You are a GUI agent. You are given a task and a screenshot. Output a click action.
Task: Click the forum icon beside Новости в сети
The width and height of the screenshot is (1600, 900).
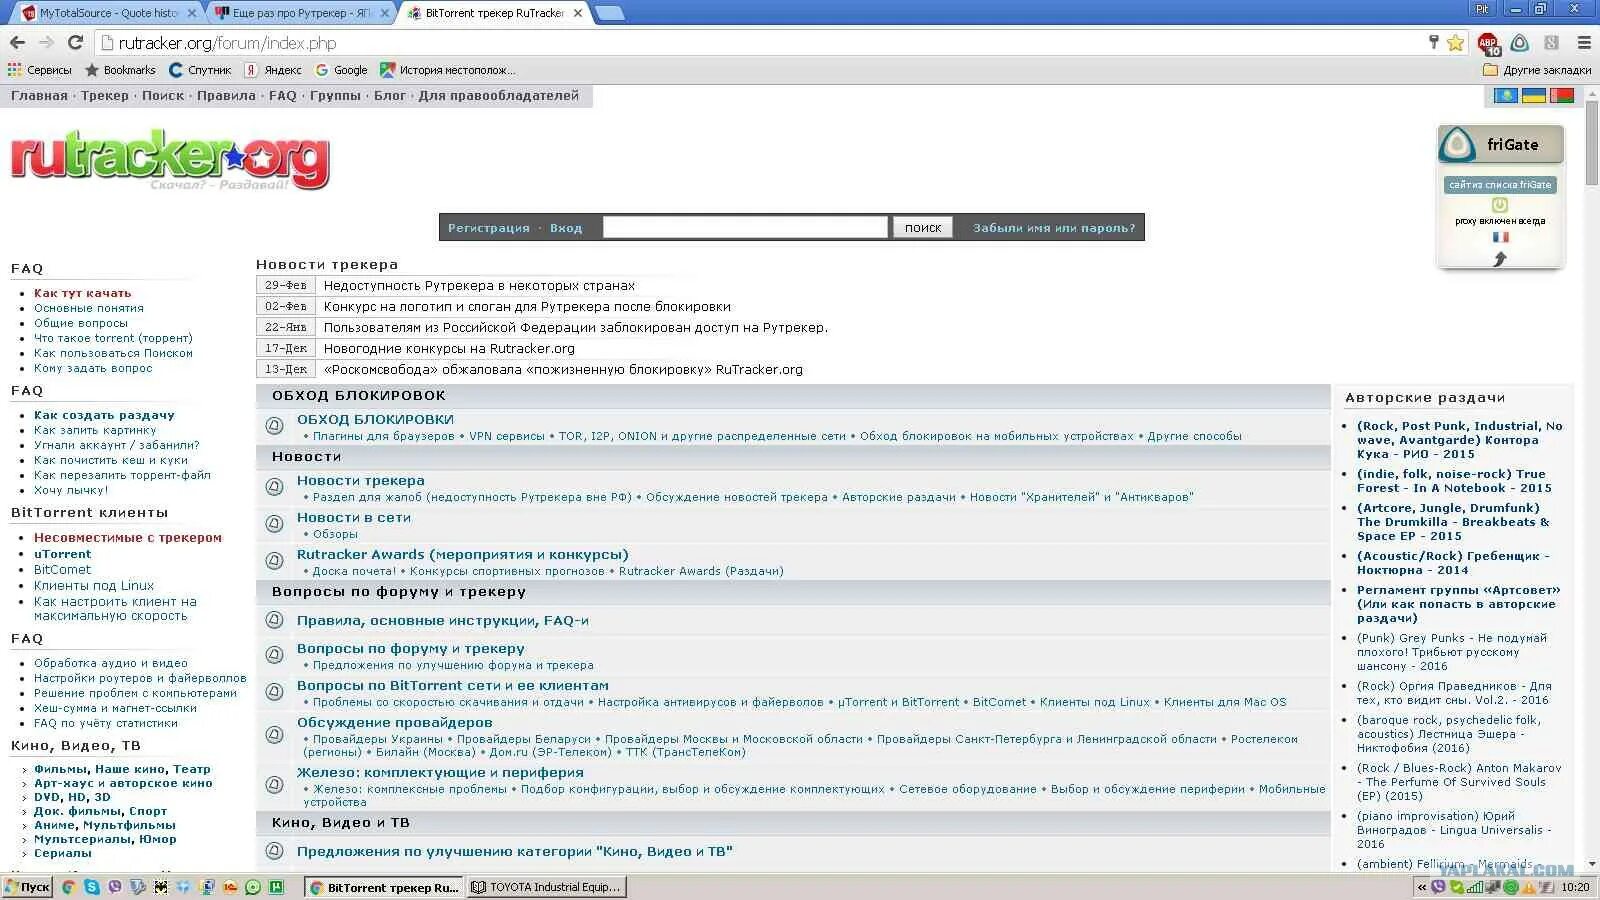[x=274, y=524]
